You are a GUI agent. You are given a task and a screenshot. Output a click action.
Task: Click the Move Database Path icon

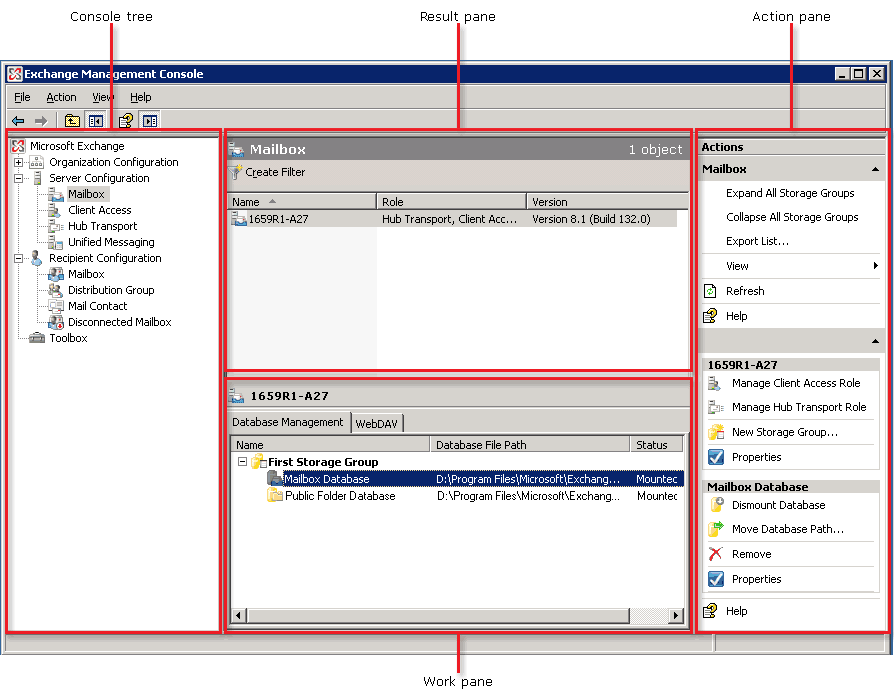point(716,530)
